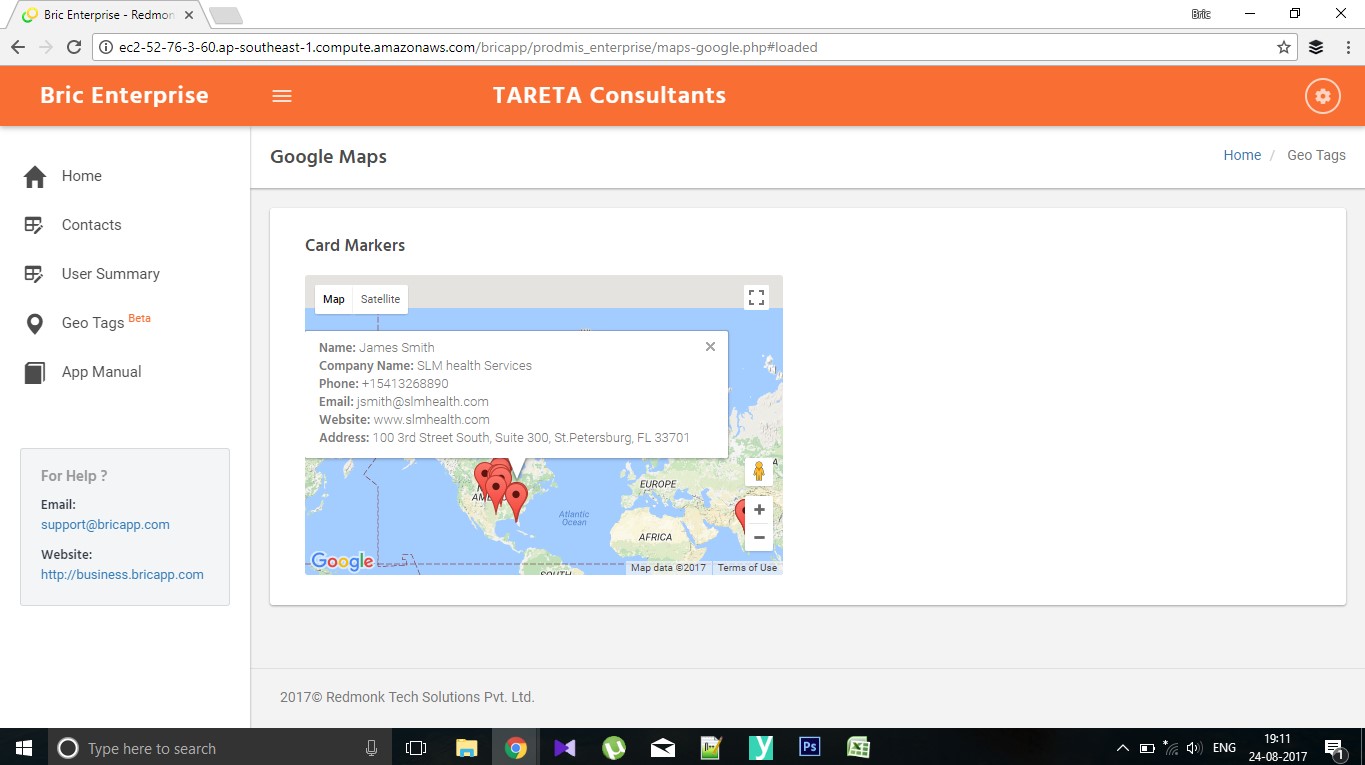Click the settings gear in the orange header
Viewport: 1365px width, 765px height.
(1322, 96)
